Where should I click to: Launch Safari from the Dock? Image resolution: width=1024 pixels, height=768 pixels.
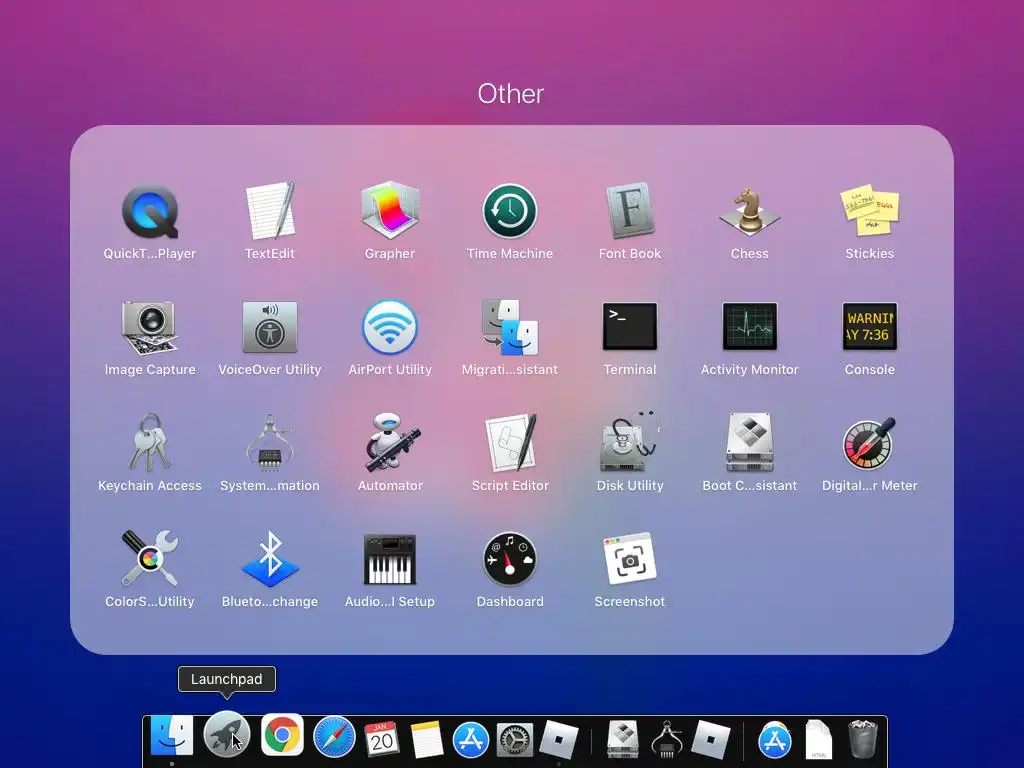(334, 738)
